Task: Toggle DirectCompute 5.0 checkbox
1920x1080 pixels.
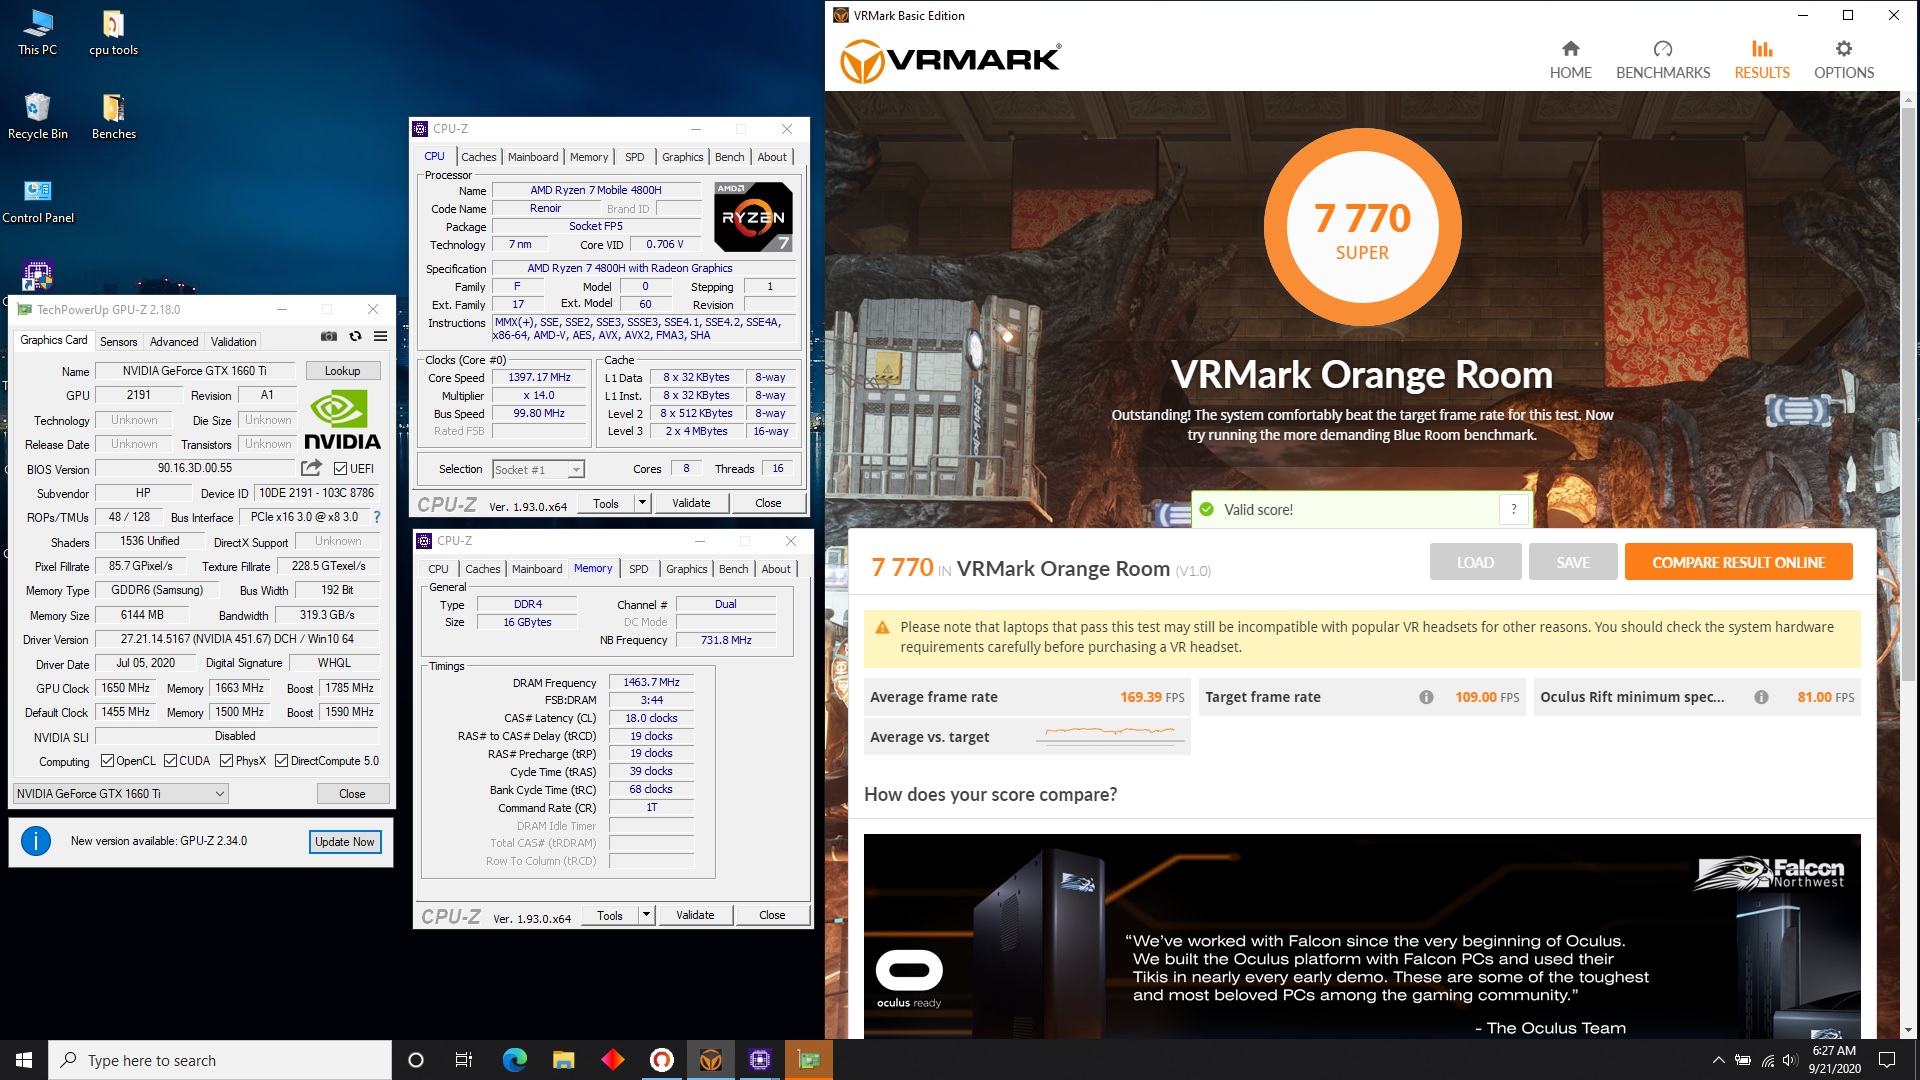Action: pos(282,761)
